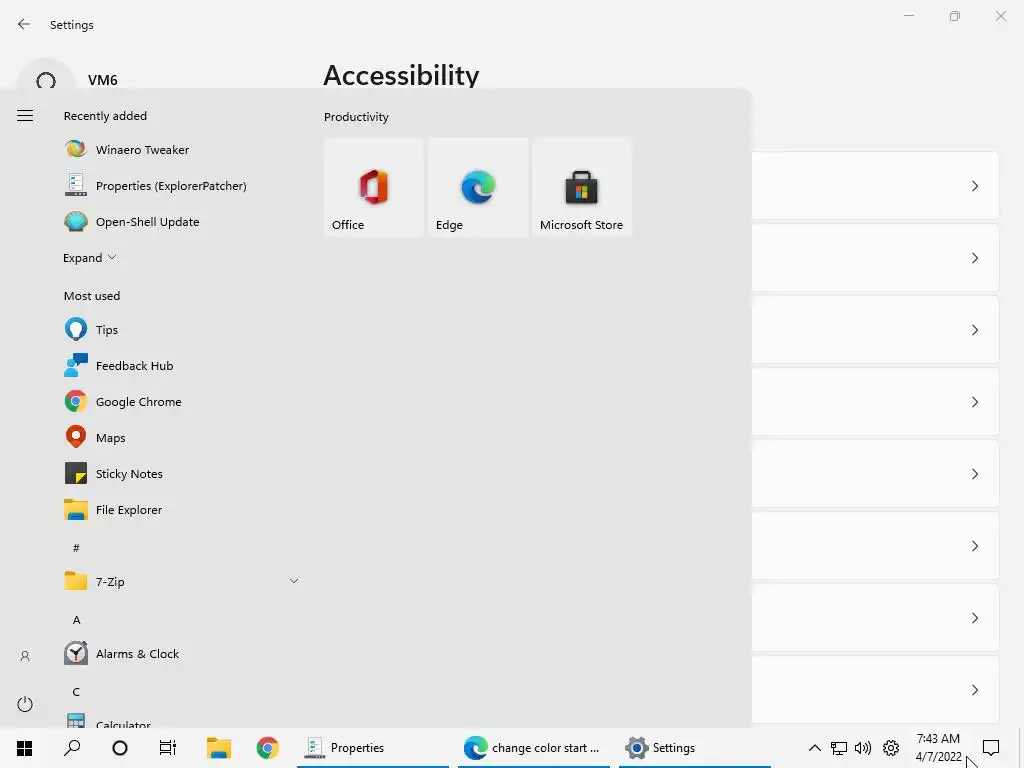This screenshot has height=768, width=1024.
Task: Click the Most used heading
Action: [92, 296]
